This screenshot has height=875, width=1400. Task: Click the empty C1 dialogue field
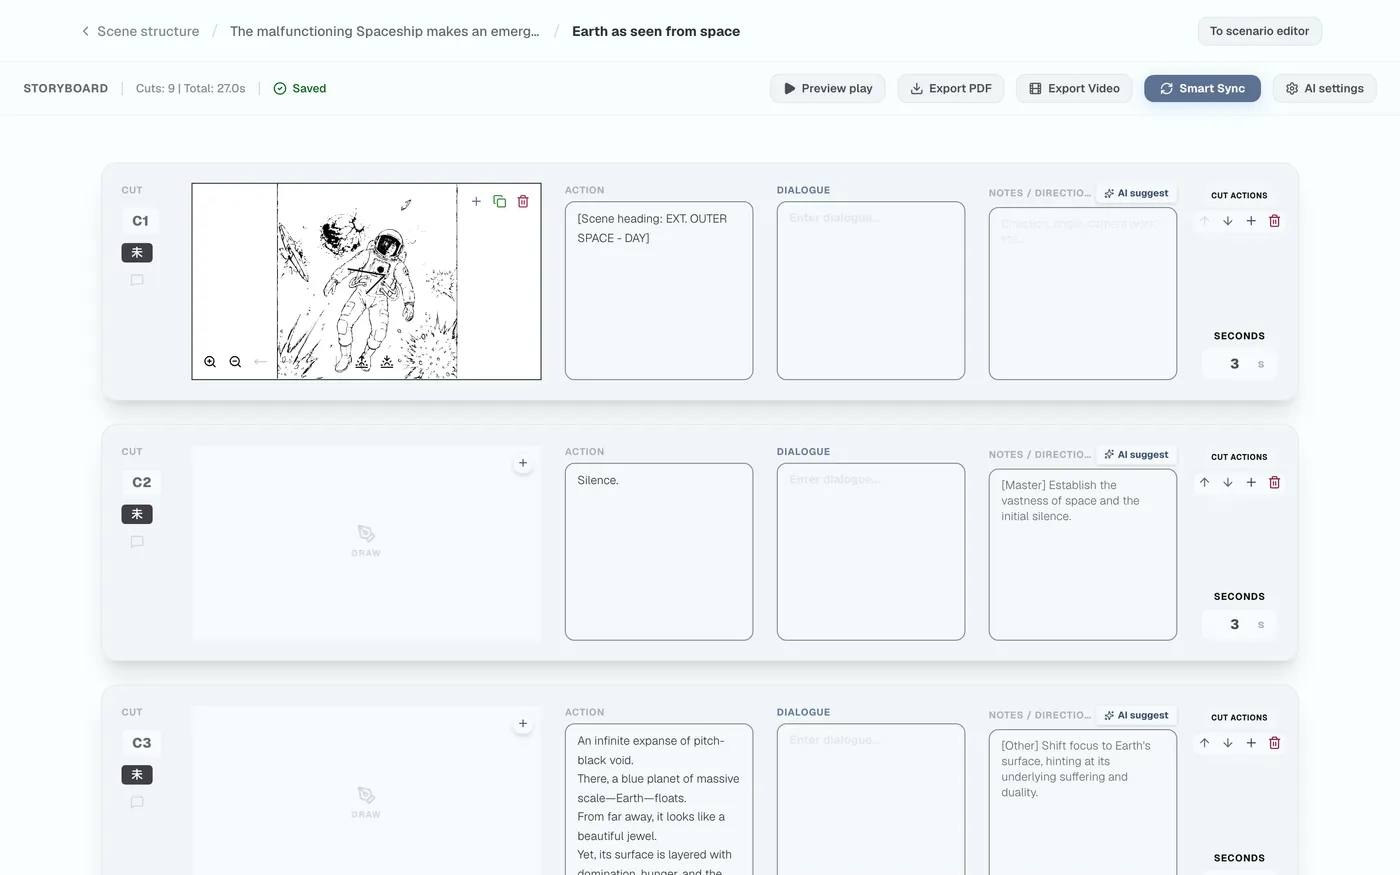coord(871,291)
